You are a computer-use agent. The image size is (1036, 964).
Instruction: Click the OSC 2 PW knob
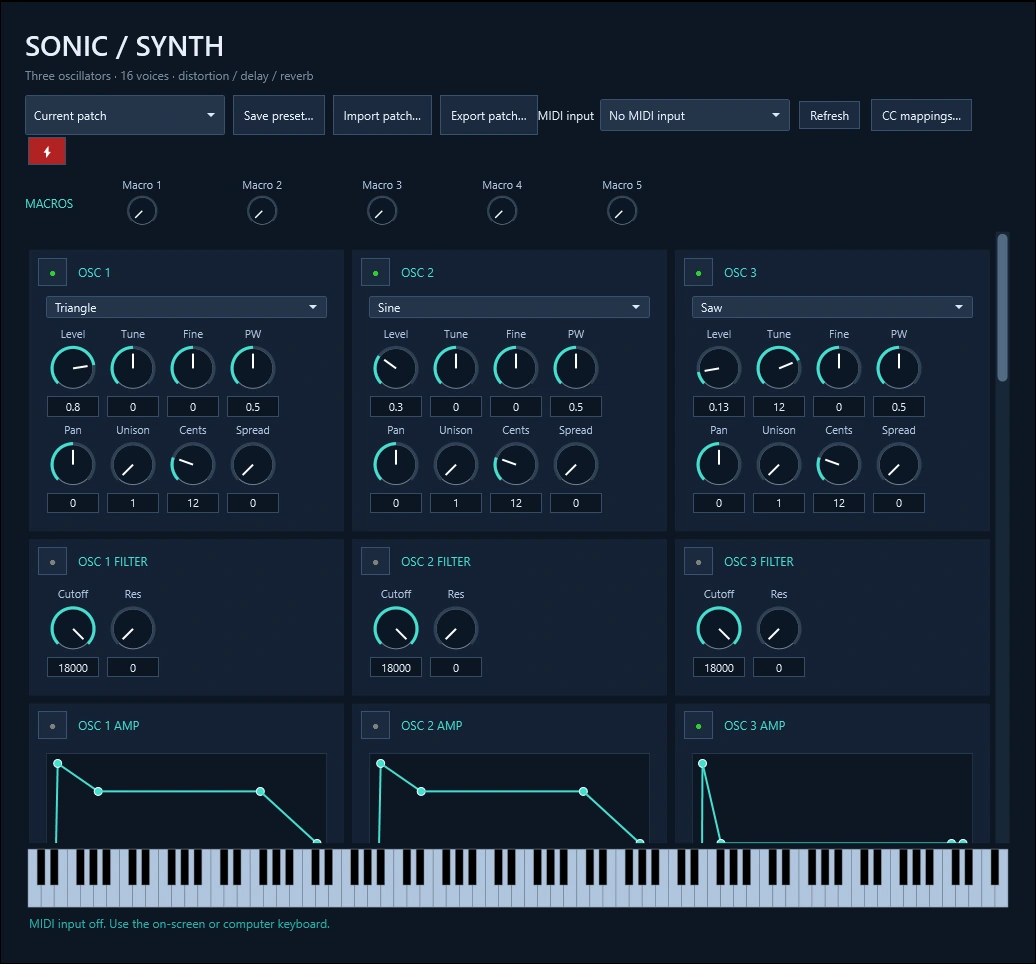click(x=575, y=368)
